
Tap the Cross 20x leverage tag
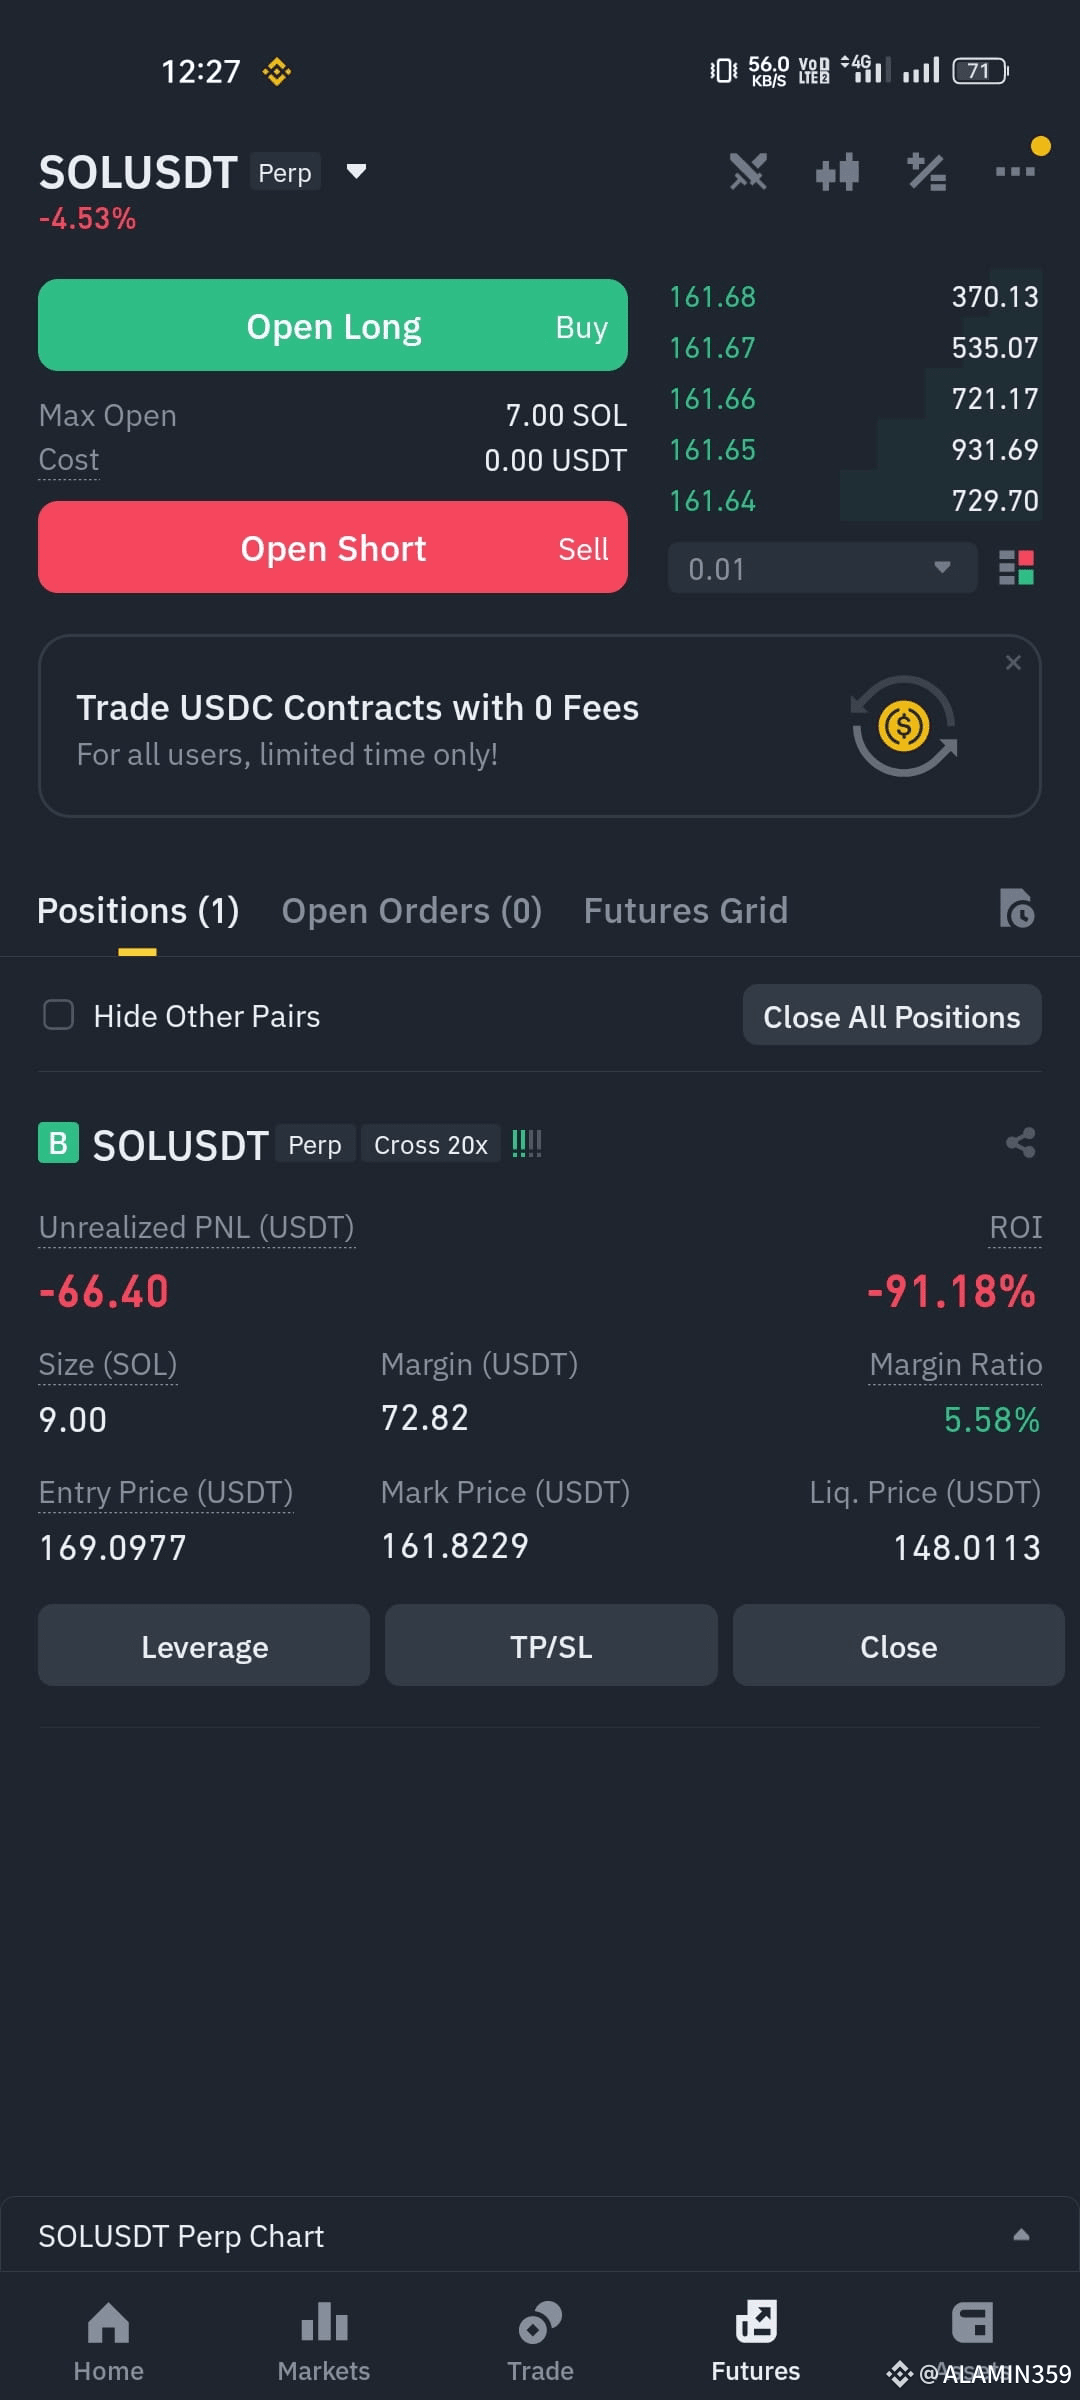(x=431, y=1144)
